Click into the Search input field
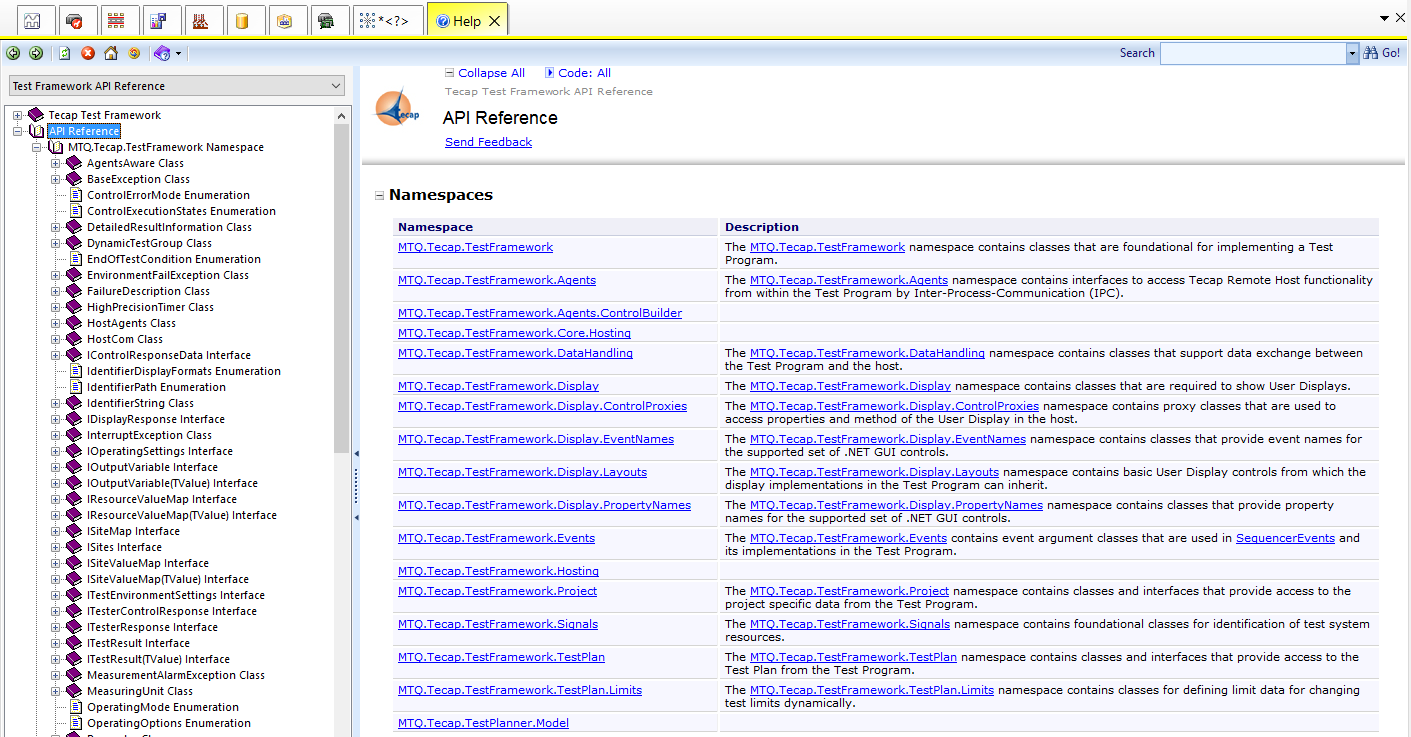The image size is (1411, 737). 1253,53
